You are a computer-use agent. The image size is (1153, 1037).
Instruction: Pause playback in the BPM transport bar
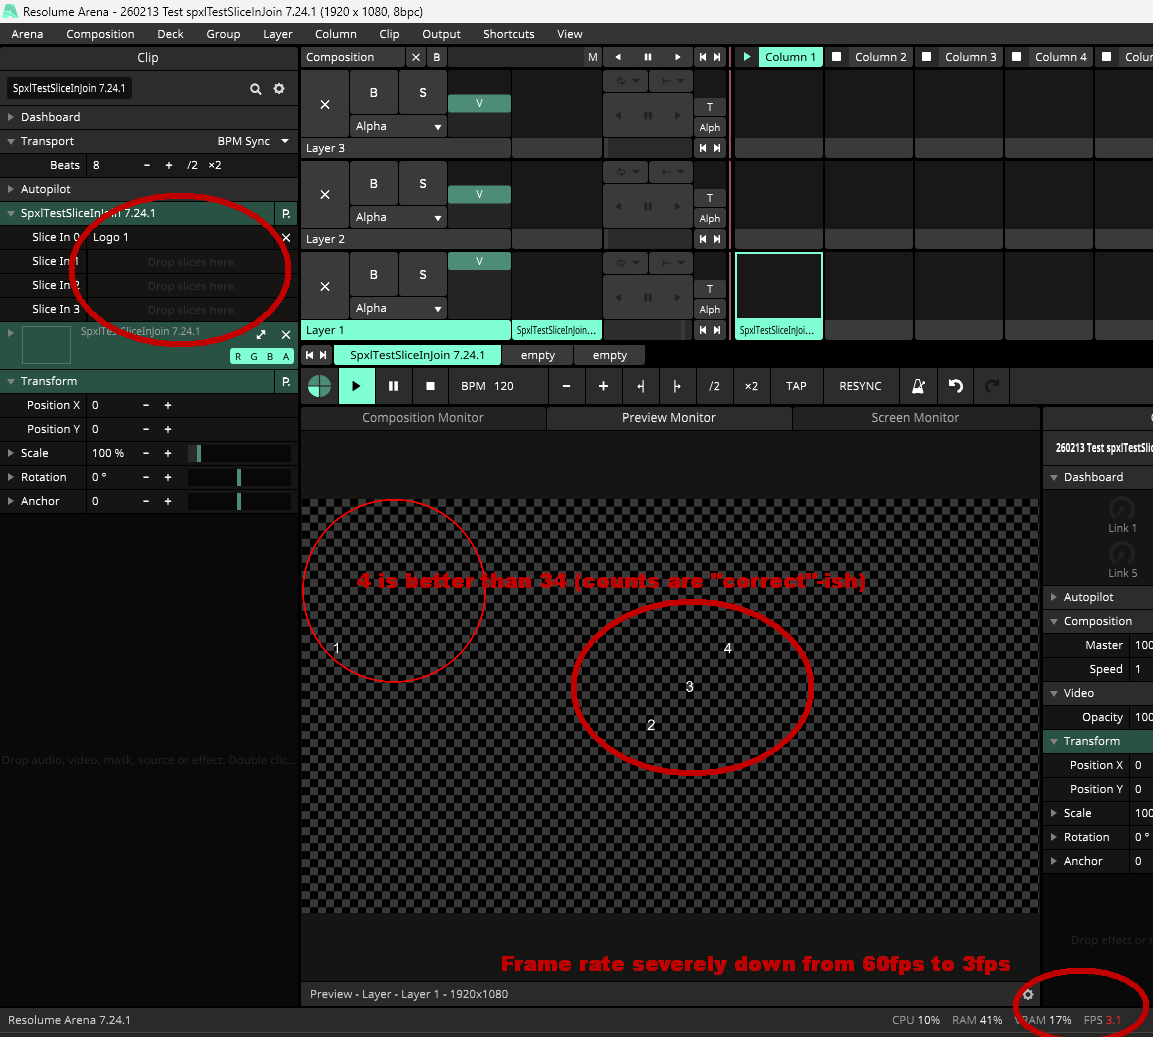pos(393,386)
